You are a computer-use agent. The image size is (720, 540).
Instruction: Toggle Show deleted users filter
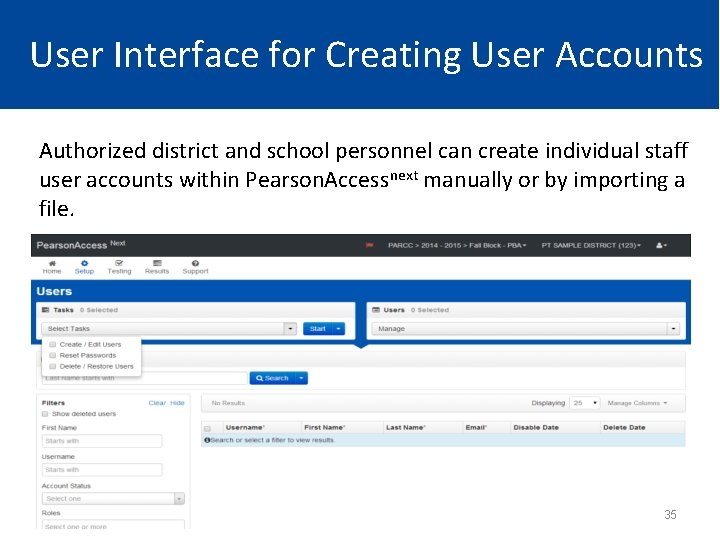[45, 414]
